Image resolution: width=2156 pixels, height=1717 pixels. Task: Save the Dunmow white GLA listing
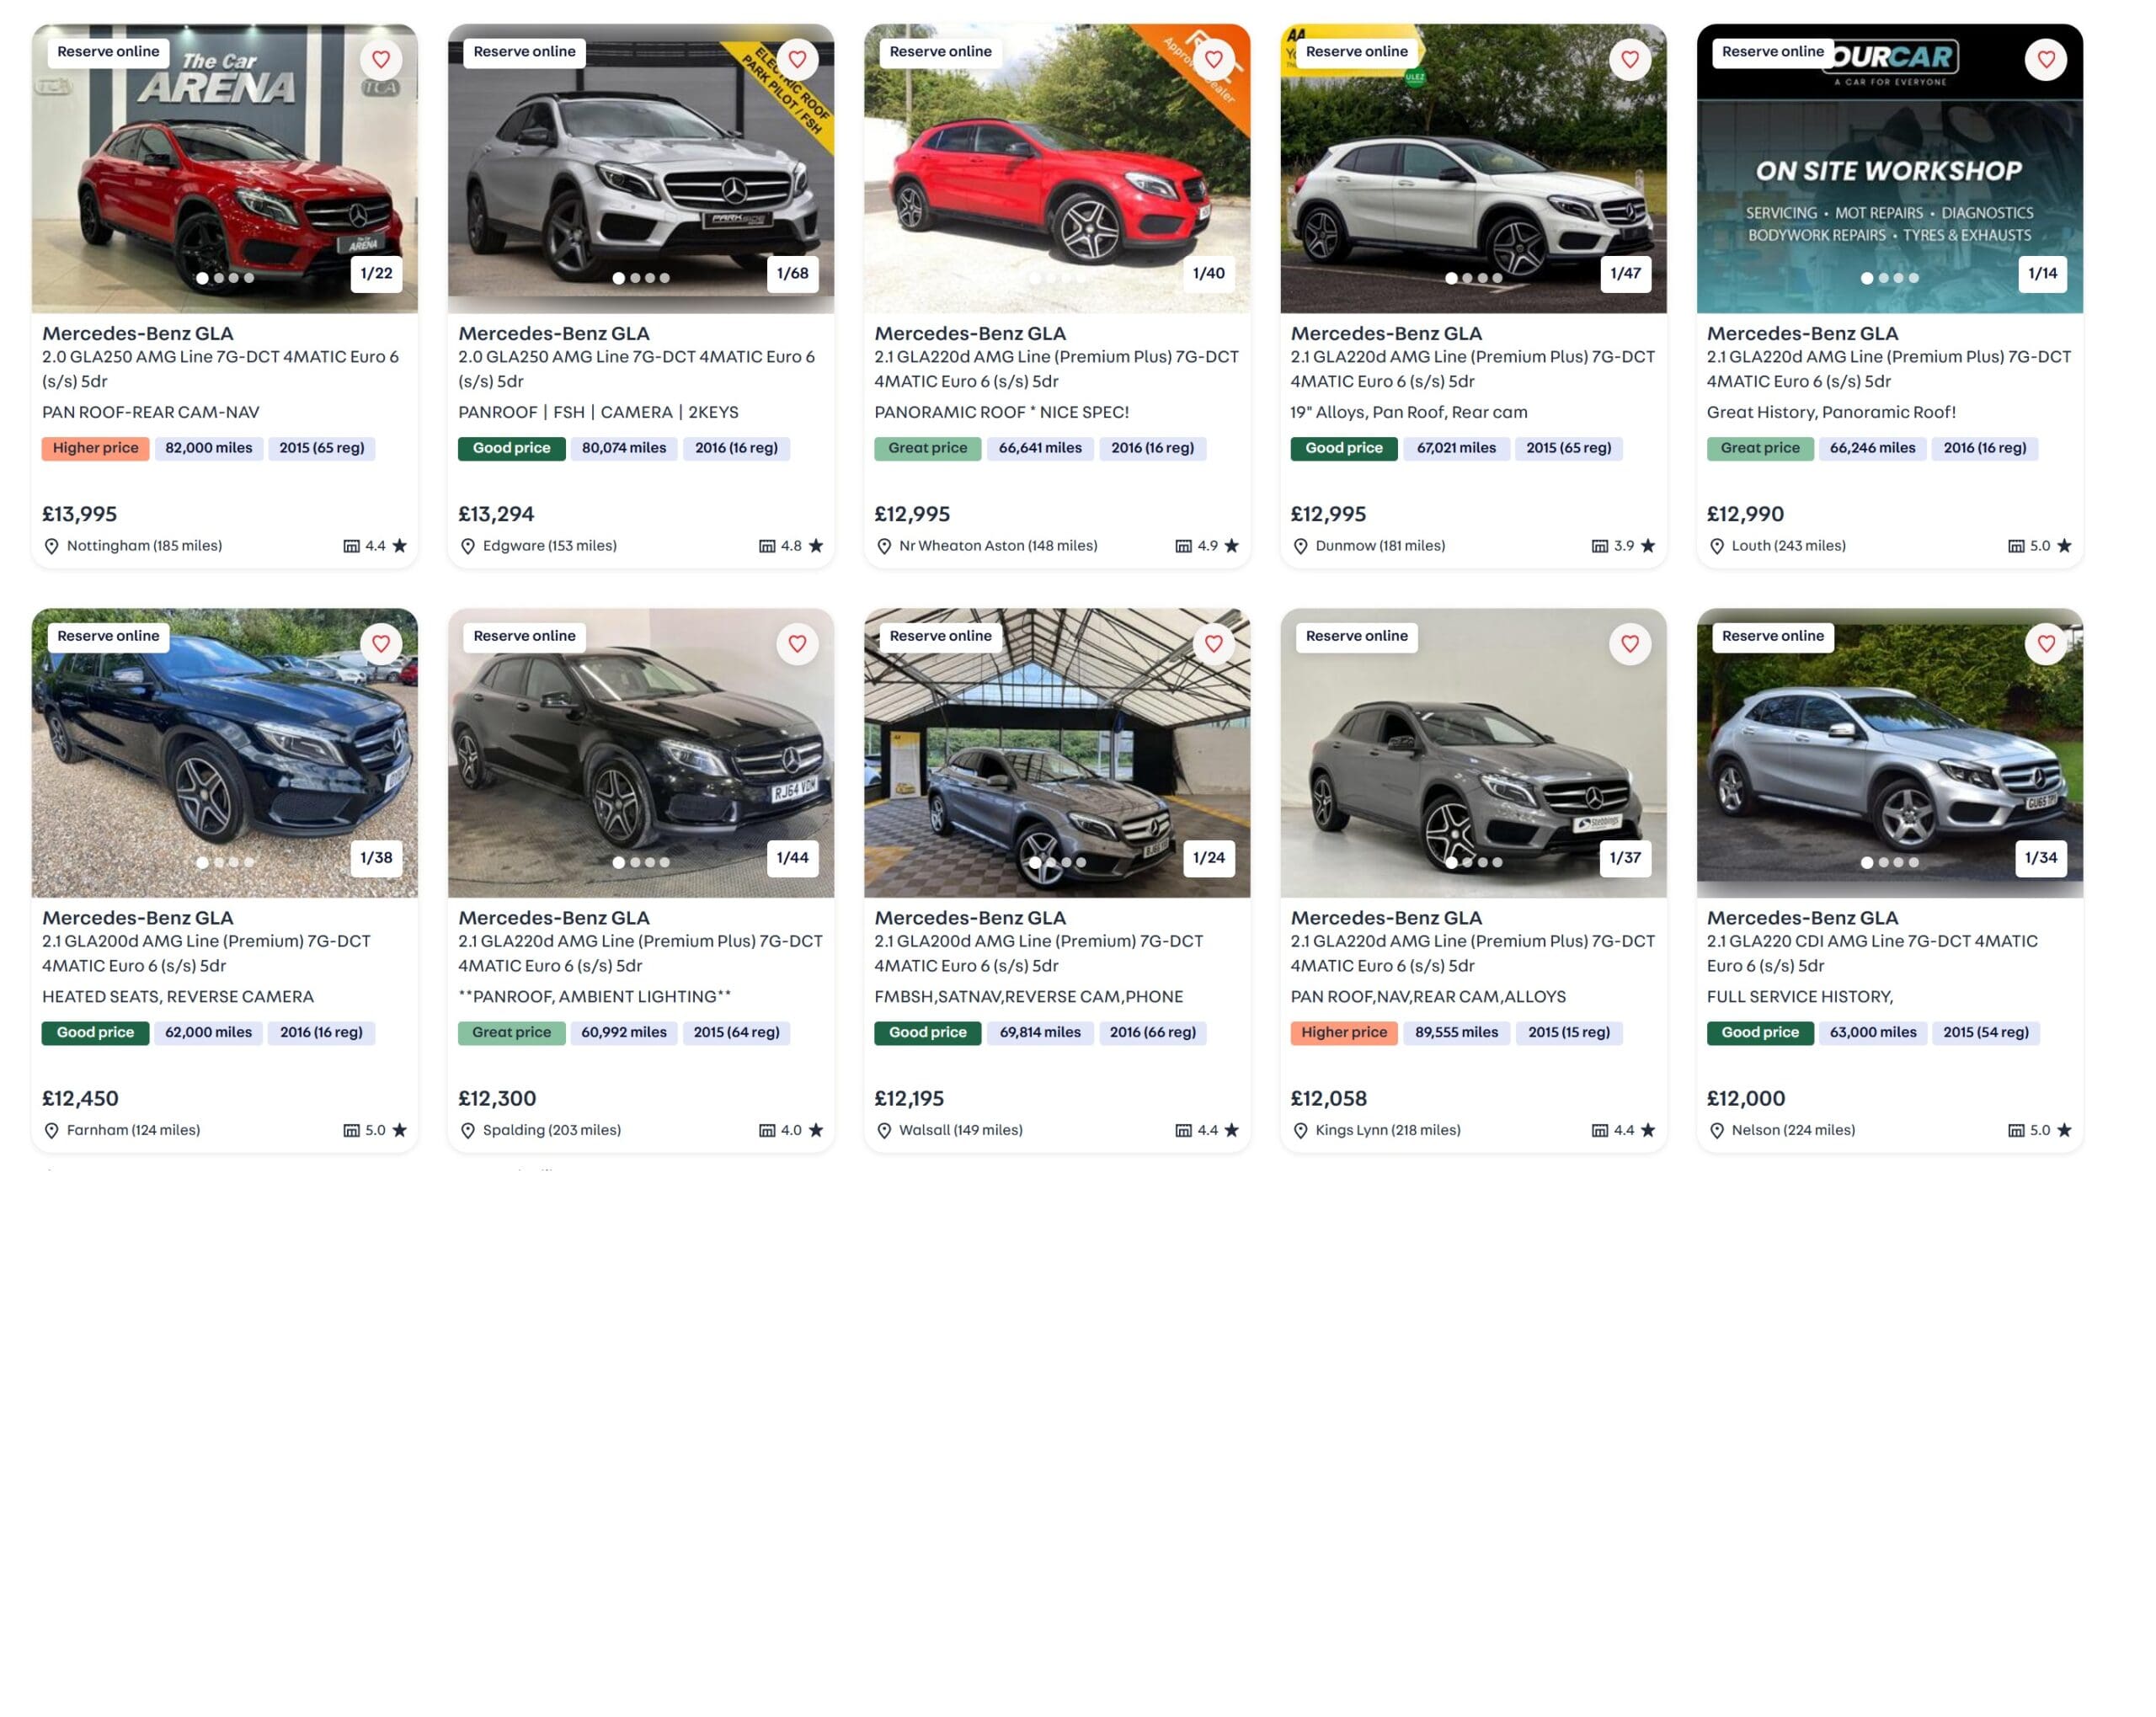coord(1629,60)
